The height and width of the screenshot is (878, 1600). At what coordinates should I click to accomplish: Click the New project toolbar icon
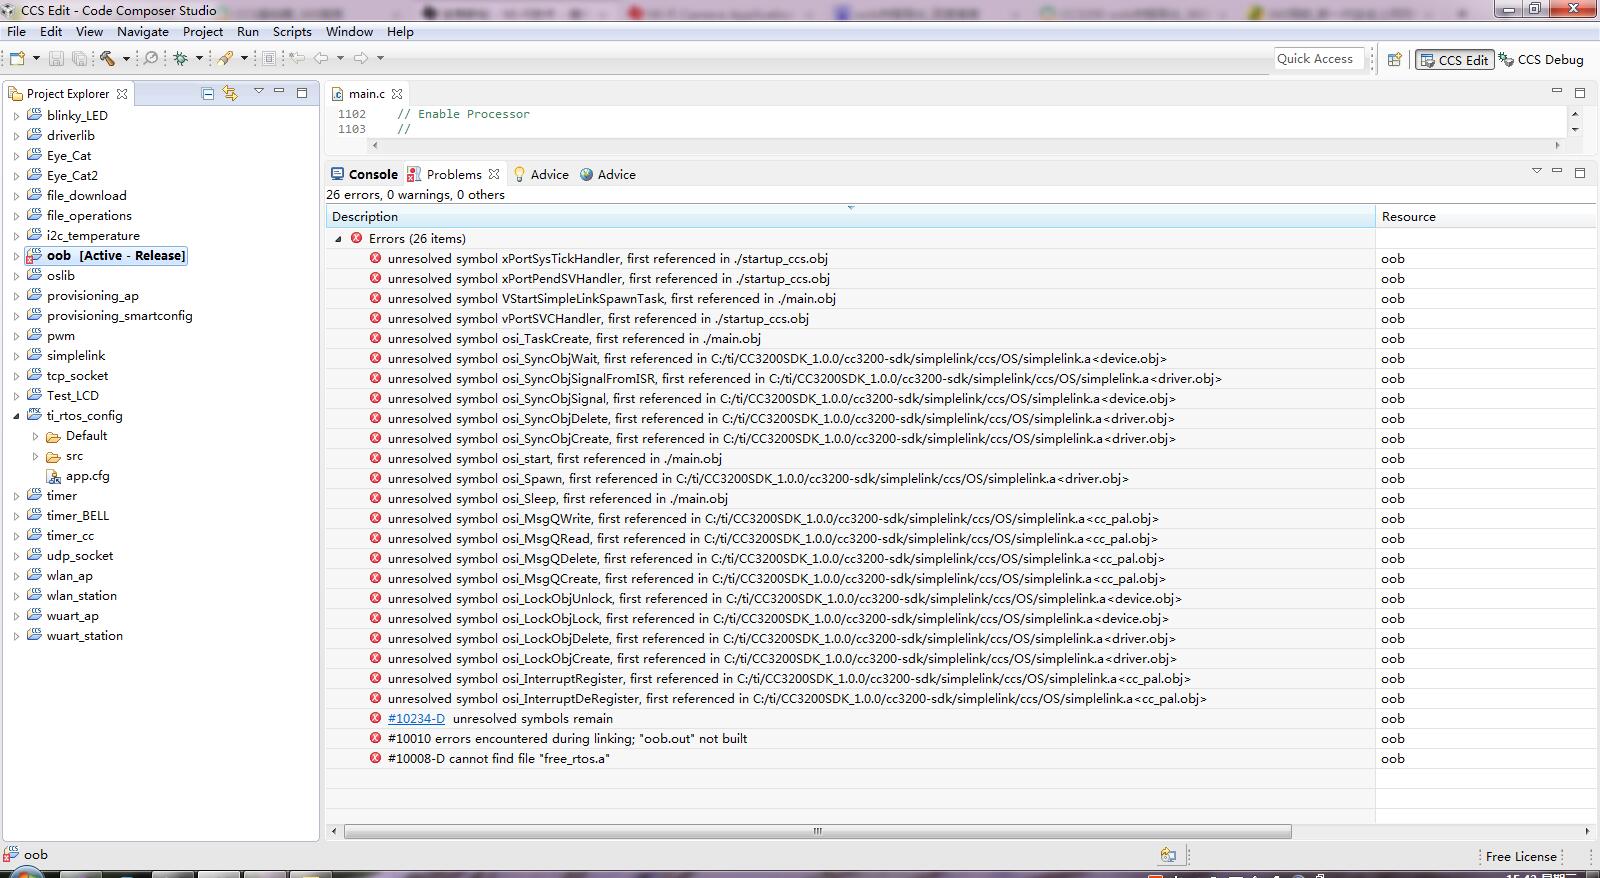coord(17,58)
